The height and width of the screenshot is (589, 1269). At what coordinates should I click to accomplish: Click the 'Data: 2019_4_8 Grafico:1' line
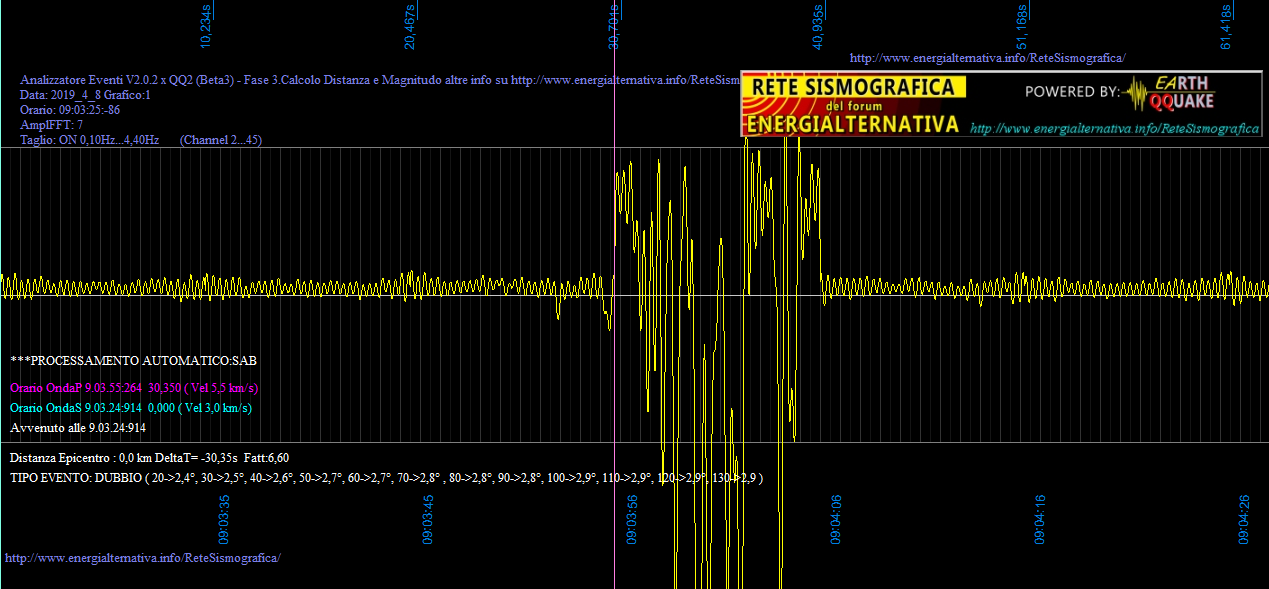[85, 95]
